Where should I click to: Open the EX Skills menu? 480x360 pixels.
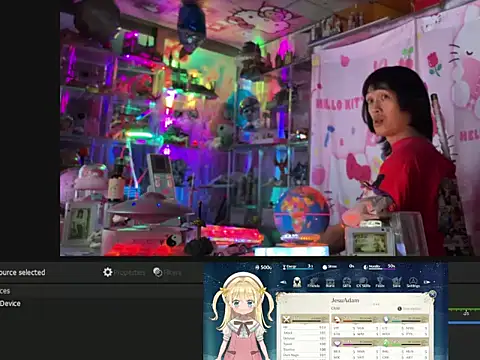363,283
